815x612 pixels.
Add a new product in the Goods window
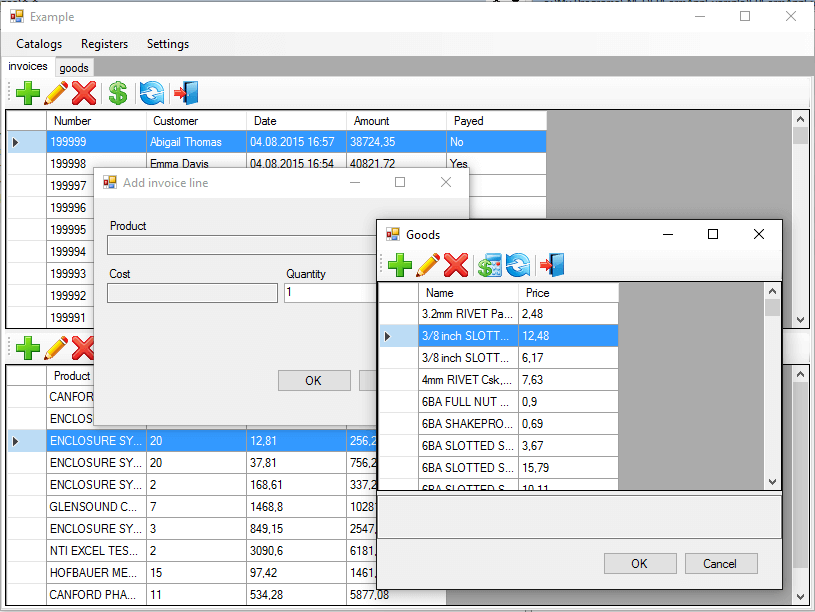[x=400, y=265]
